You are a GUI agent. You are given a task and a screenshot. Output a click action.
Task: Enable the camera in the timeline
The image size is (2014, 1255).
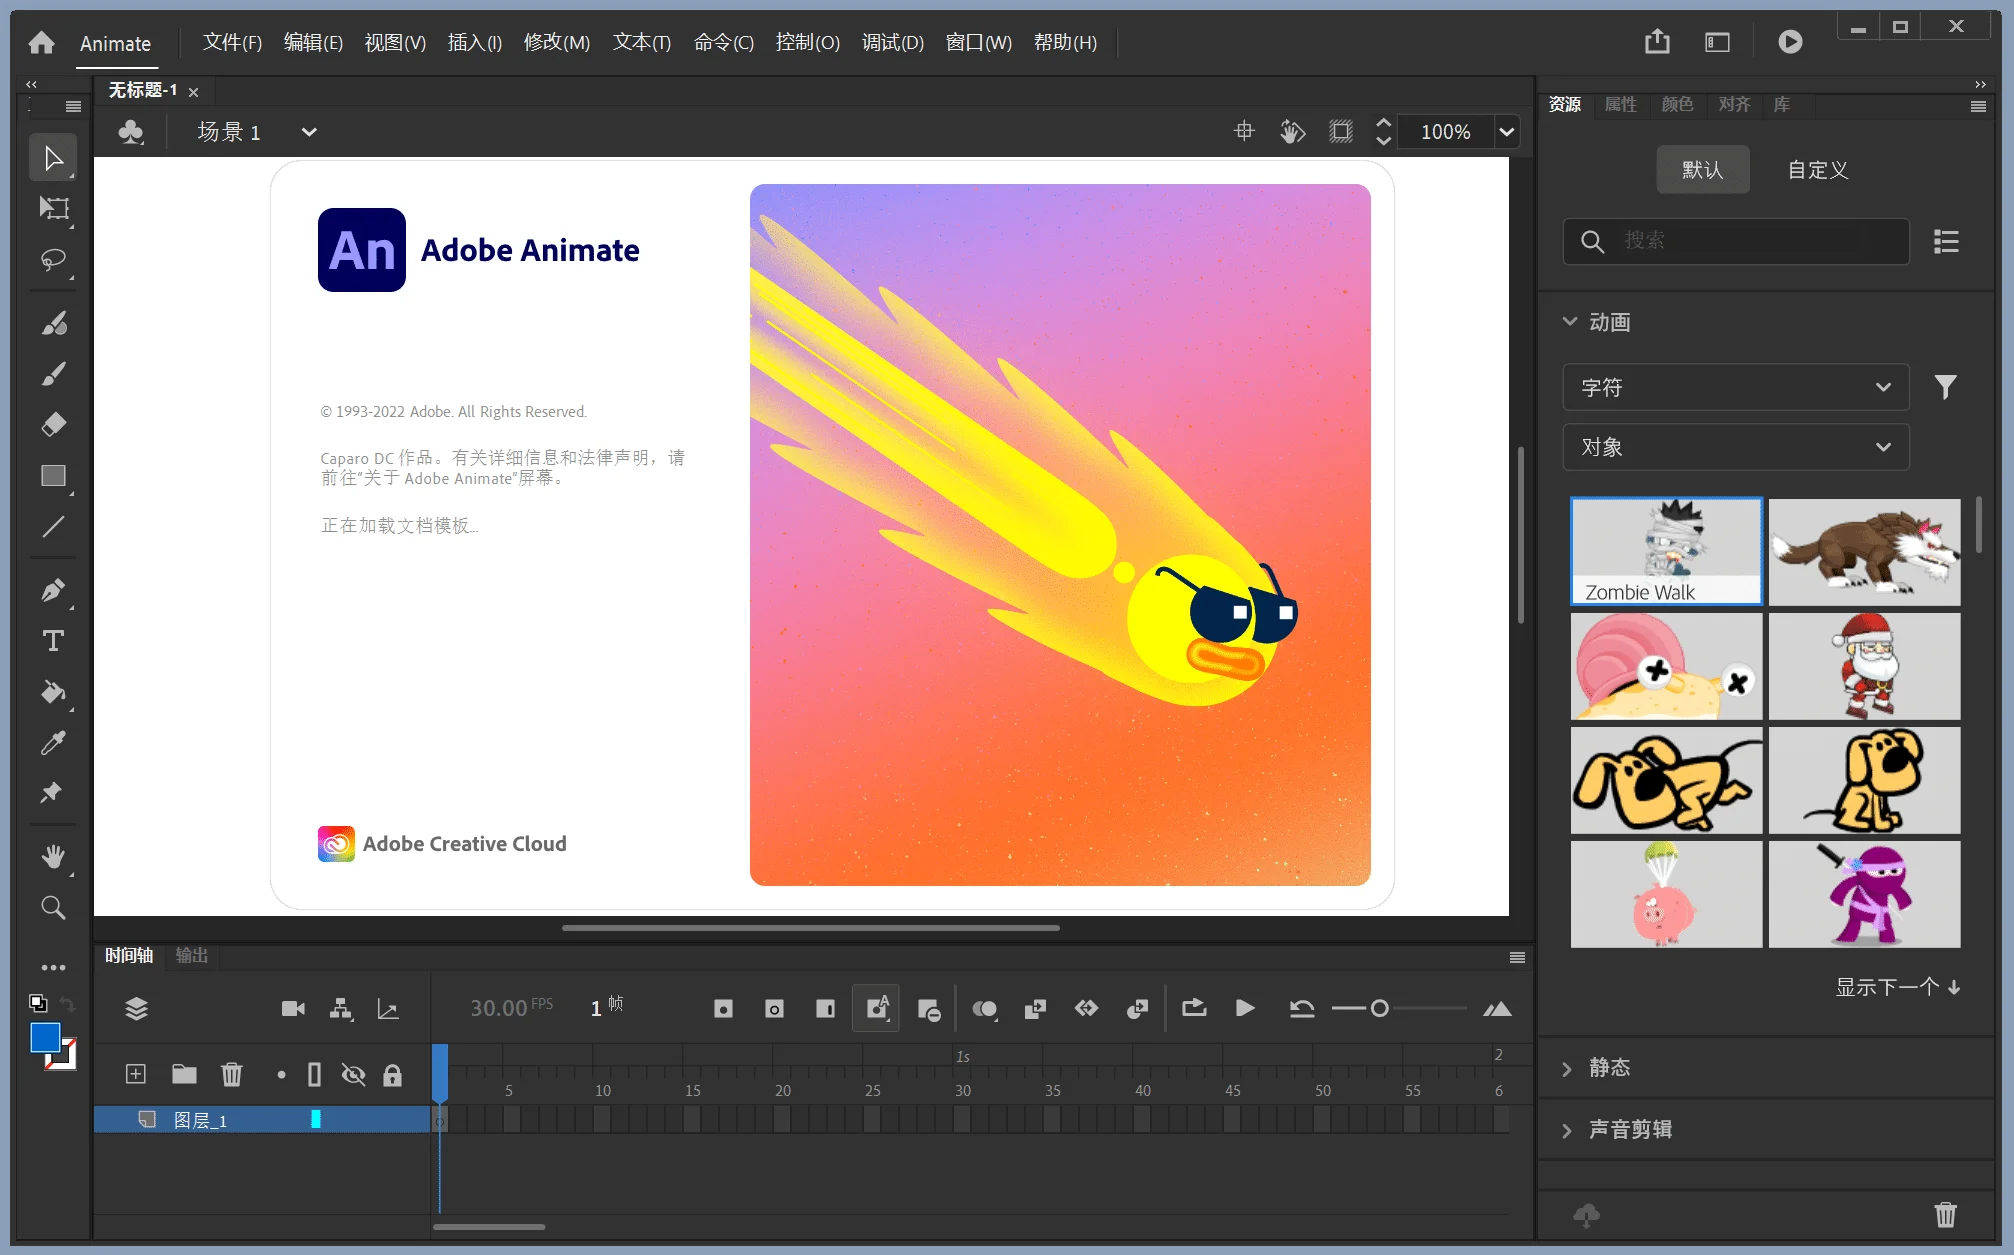coord(292,1008)
